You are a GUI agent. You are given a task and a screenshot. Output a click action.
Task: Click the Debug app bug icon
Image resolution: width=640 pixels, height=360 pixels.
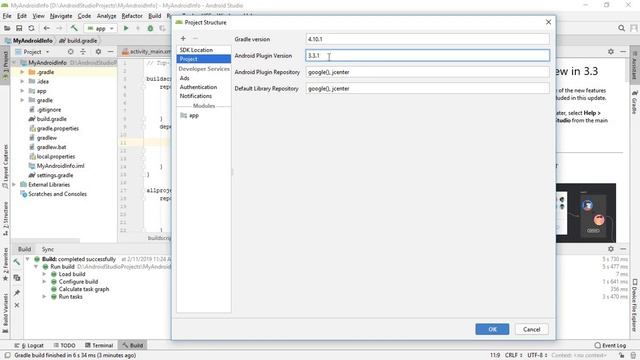(150, 28)
